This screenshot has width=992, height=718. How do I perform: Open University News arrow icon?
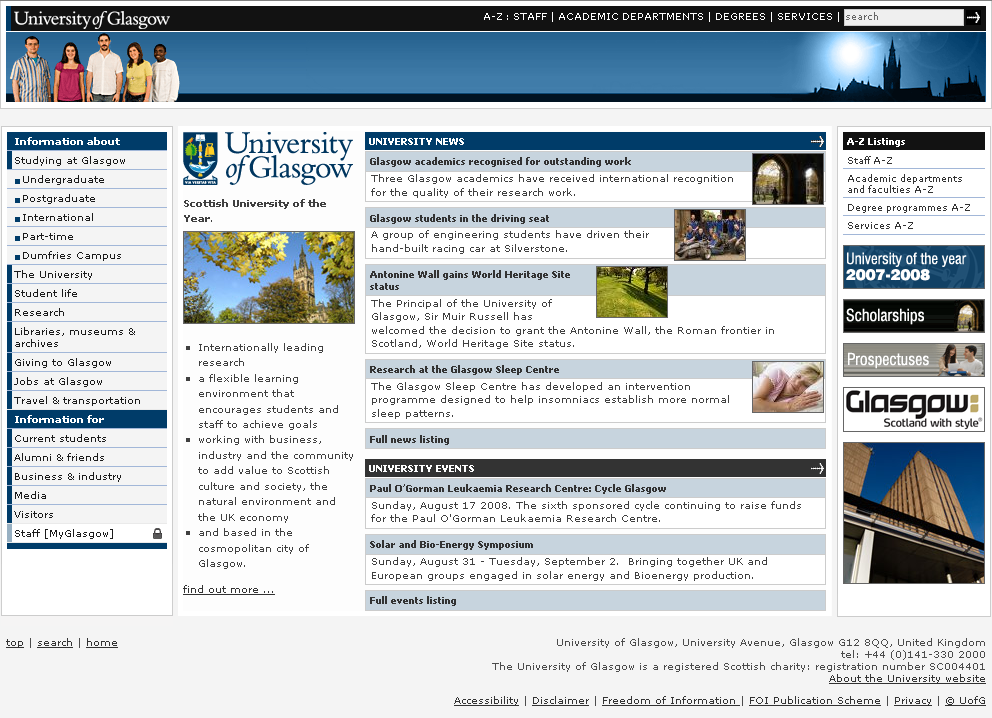[817, 142]
